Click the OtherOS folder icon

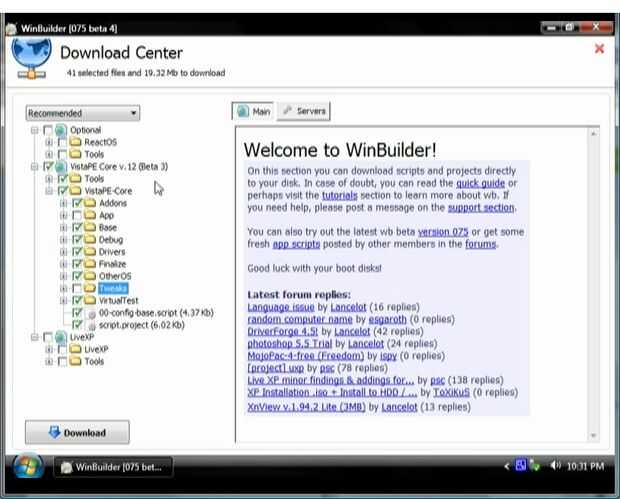[90, 276]
